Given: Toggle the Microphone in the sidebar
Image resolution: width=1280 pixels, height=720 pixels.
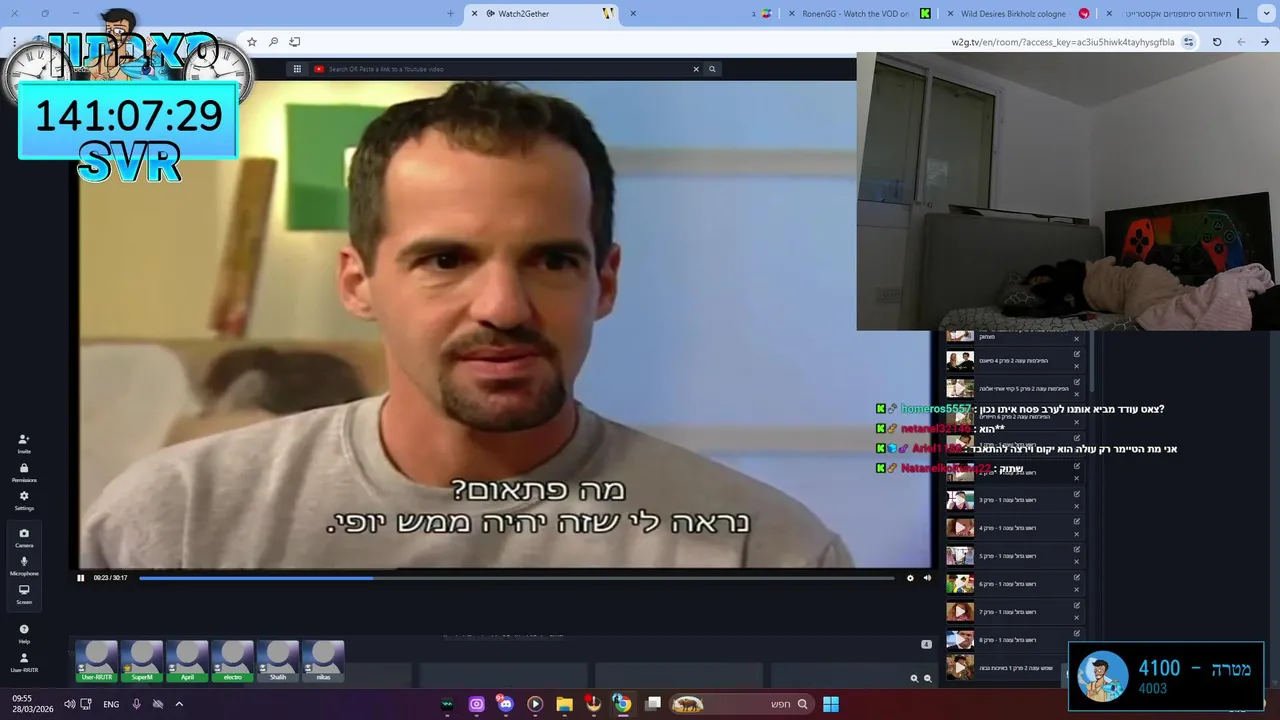Looking at the screenshot, I should coord(24,565).
